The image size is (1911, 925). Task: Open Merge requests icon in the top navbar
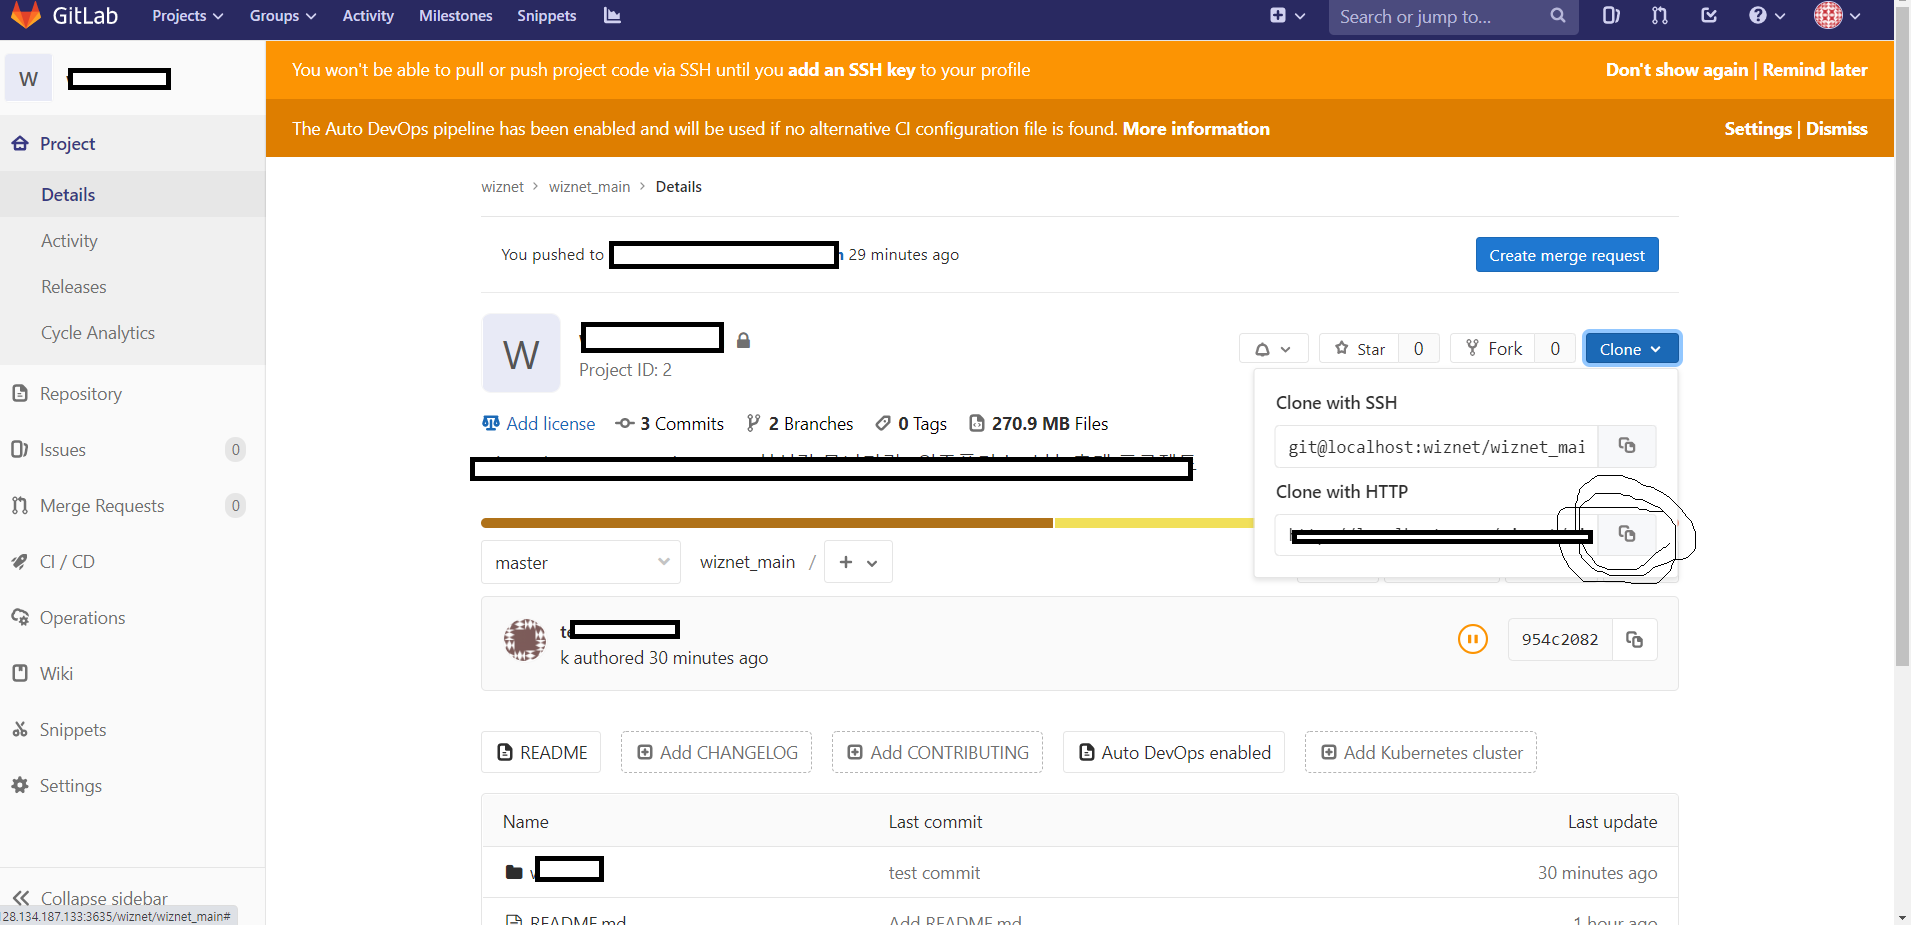pos(1660,16)
